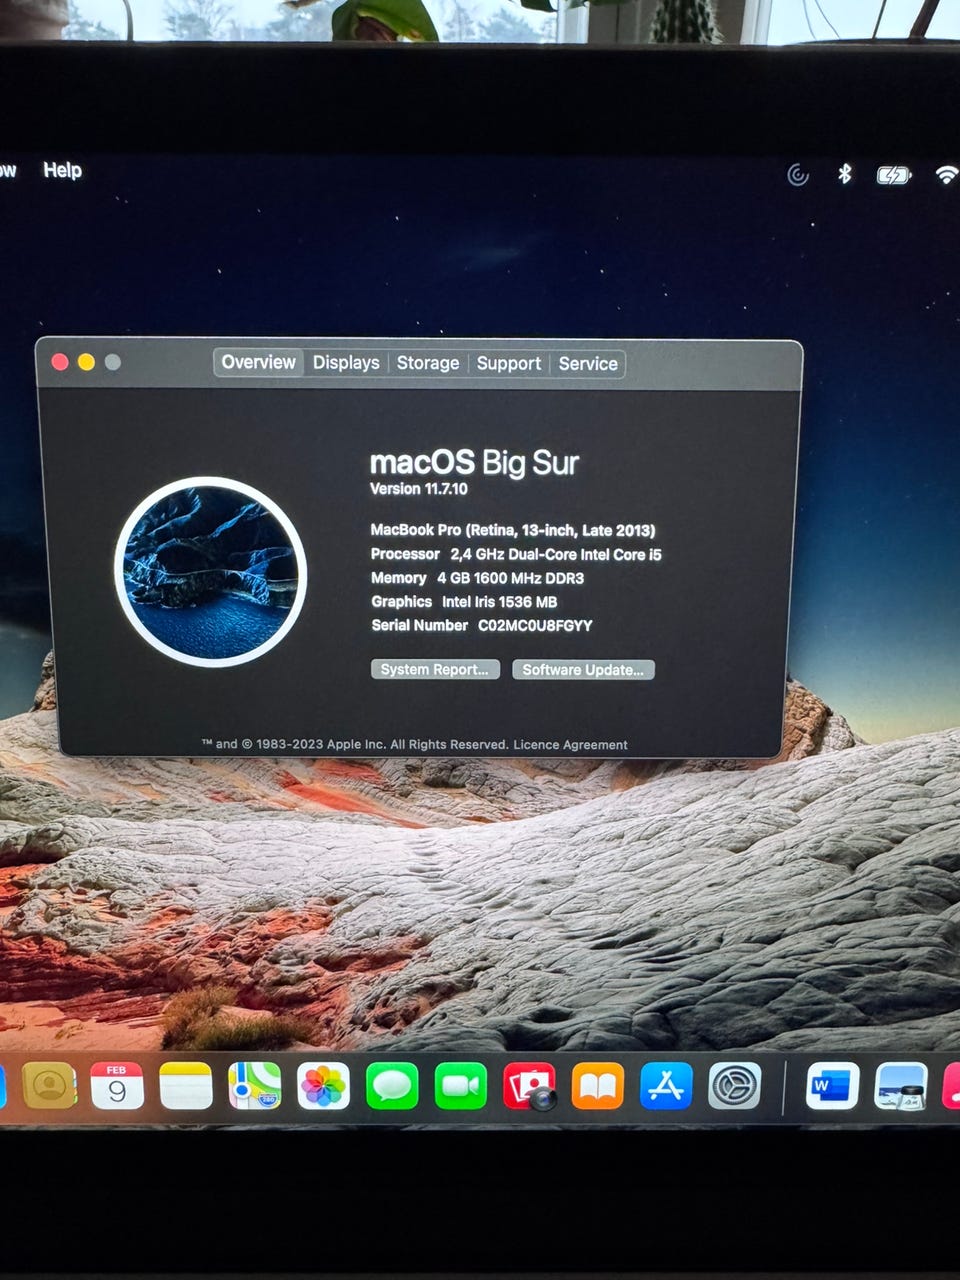This screenshot has width=960, height=1280.
Task: Select the Service tab
Action: pos(588,364)
